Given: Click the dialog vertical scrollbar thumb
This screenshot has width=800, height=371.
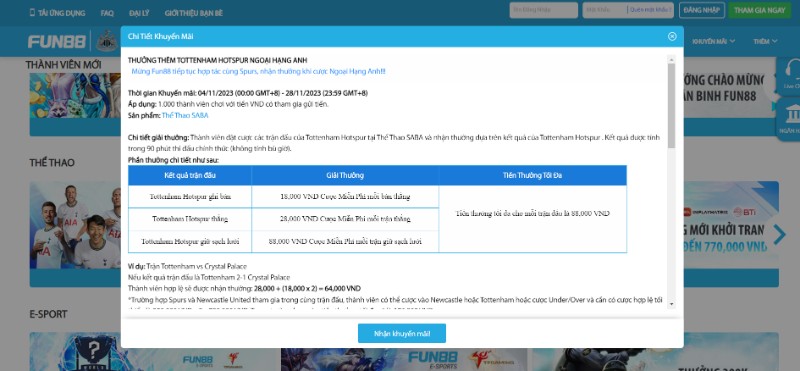Looking at the screenshot, I should click(x=671, y=106).
